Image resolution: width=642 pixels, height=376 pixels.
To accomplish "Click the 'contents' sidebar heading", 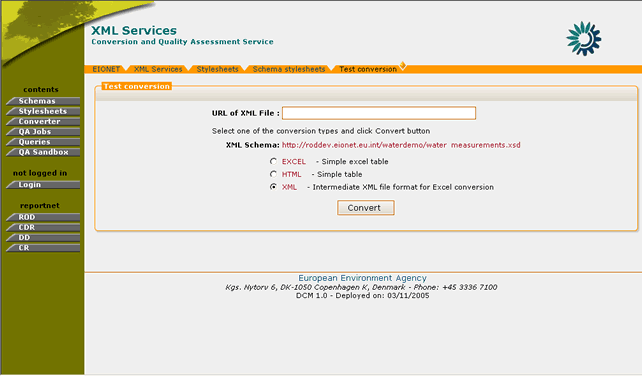I will (x=41, y=89).
